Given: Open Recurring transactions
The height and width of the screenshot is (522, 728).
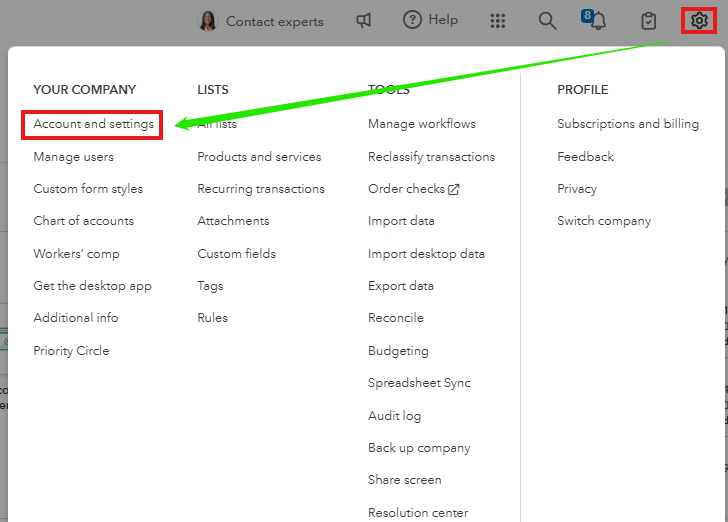Looking at the screenshot, I should tap(261, 189).
